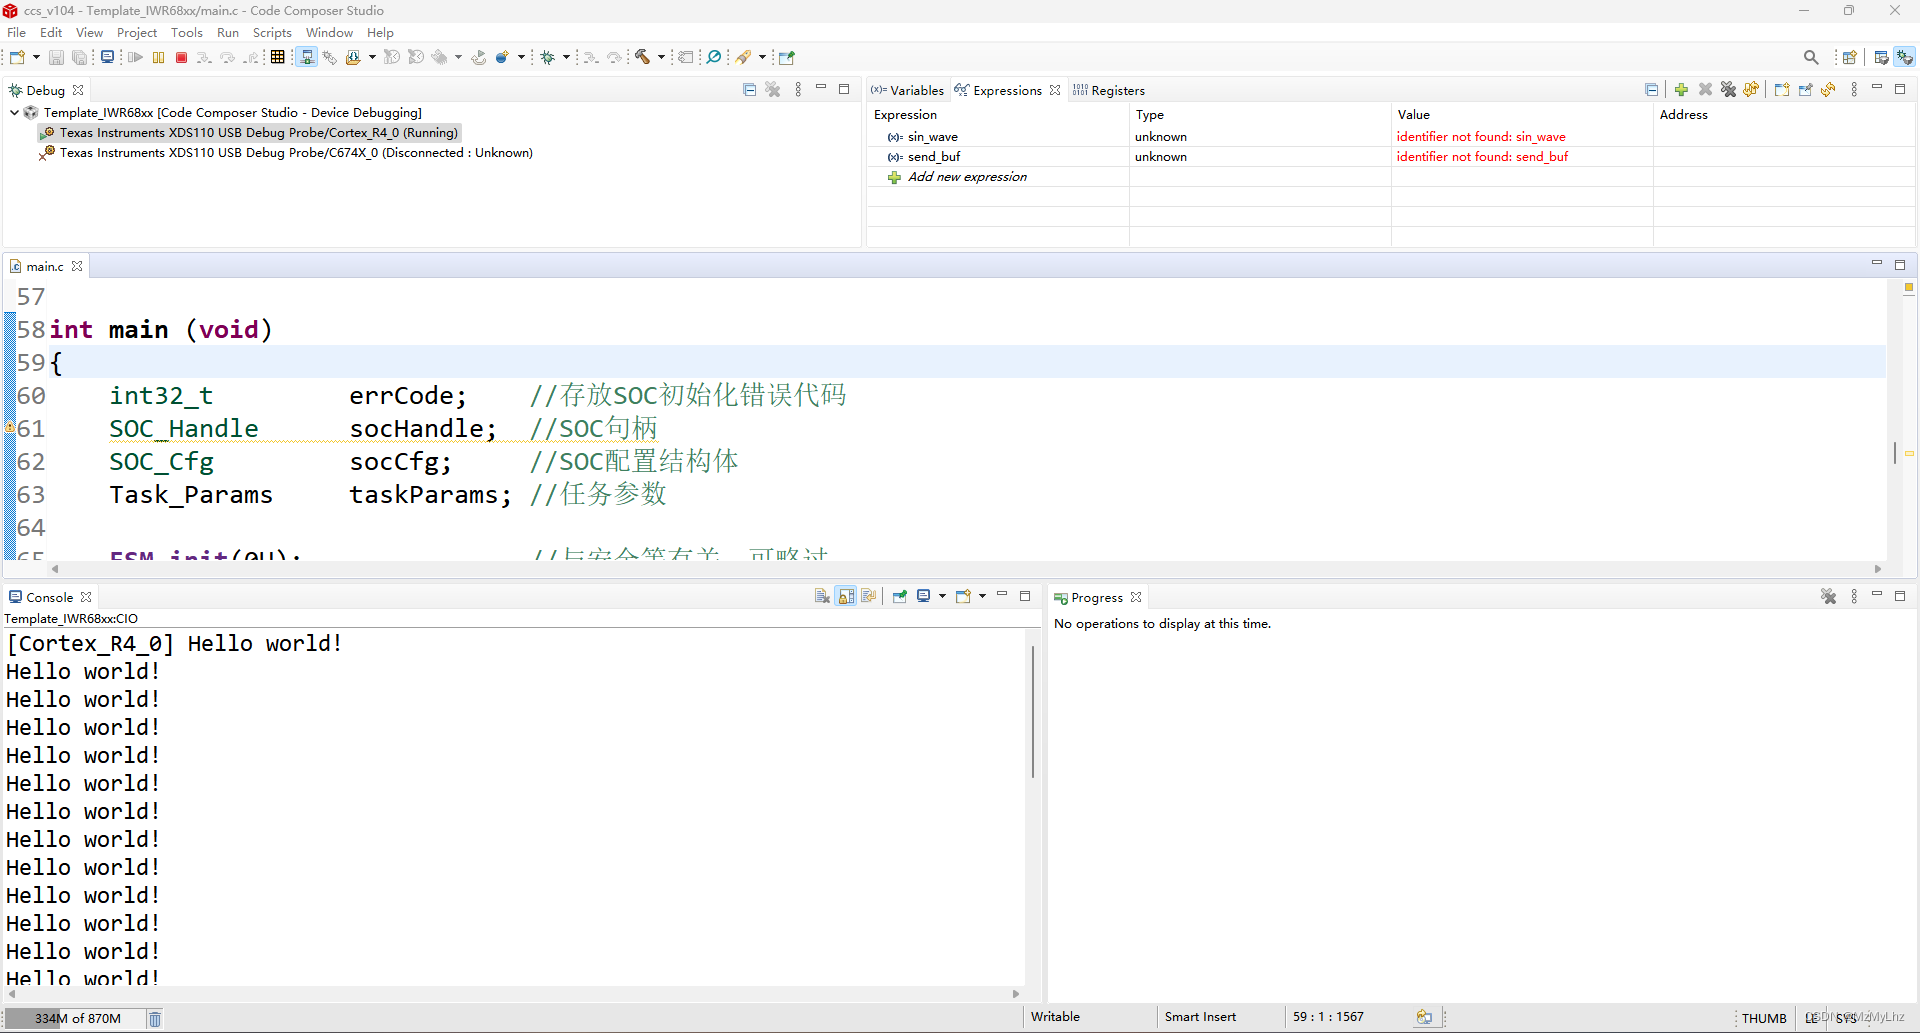Toggle the Scroll Lock console button

(x=846, y=597)
